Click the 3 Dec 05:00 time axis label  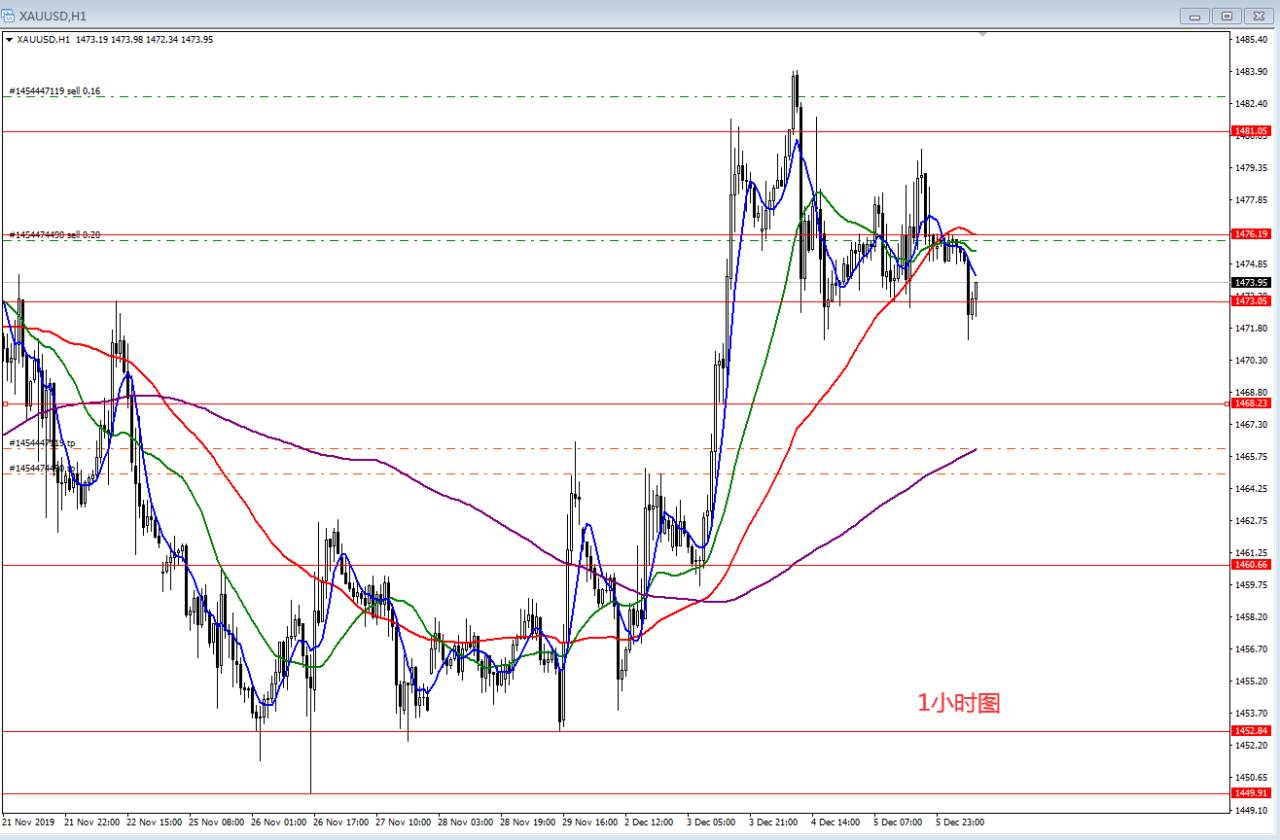(712, 822)
